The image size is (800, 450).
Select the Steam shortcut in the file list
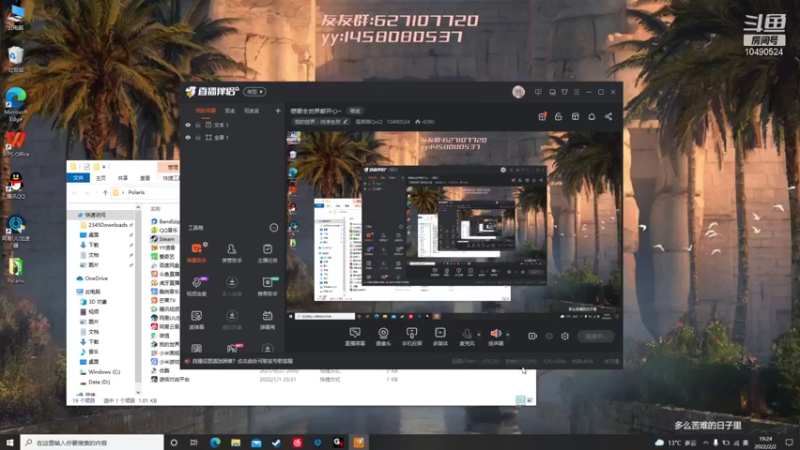pos(163,239)
